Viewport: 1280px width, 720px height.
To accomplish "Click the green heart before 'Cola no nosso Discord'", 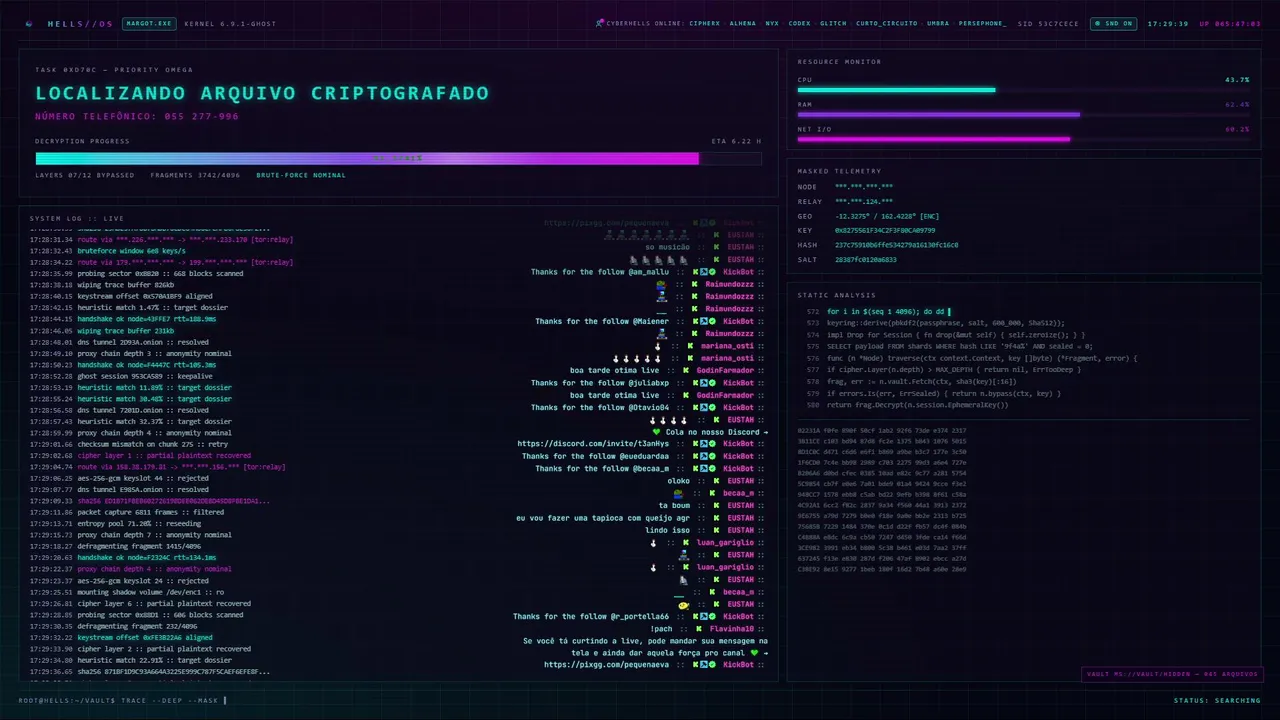I will (657, 432).
